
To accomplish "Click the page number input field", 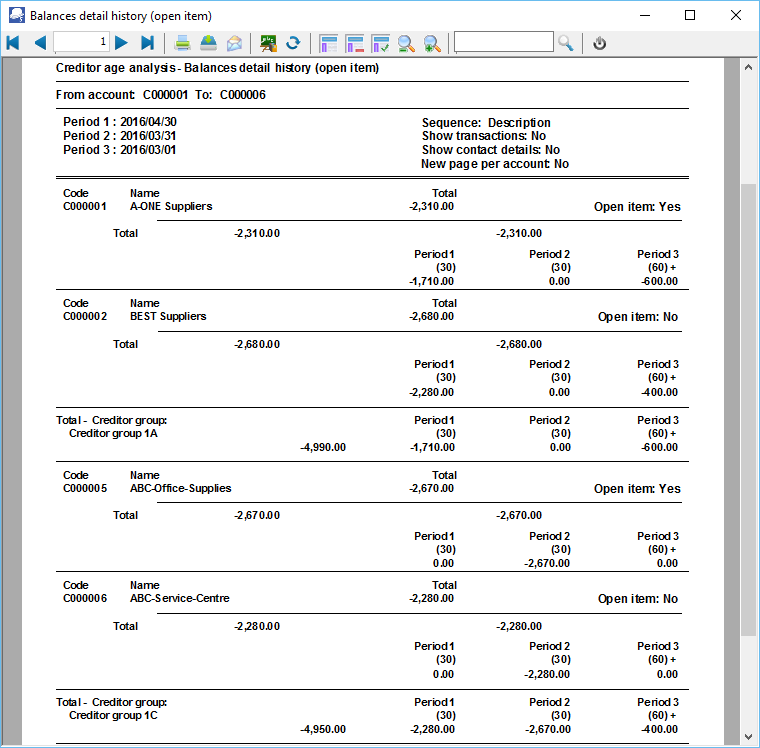I will pos(82,42).
